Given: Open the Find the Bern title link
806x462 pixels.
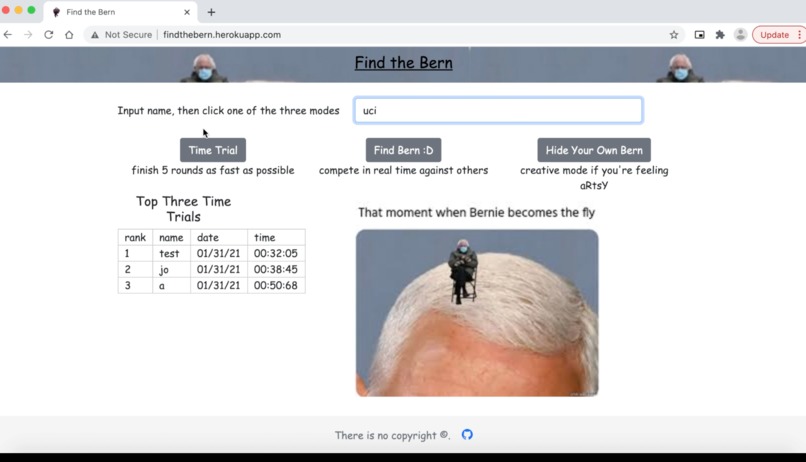Looking at the screenshot, I should (x=404, y=63).
